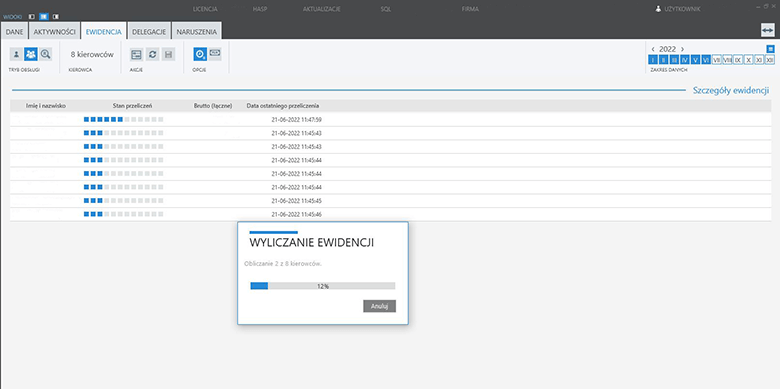Select the multiple drivers mode icon

click(x=31, y=54)
